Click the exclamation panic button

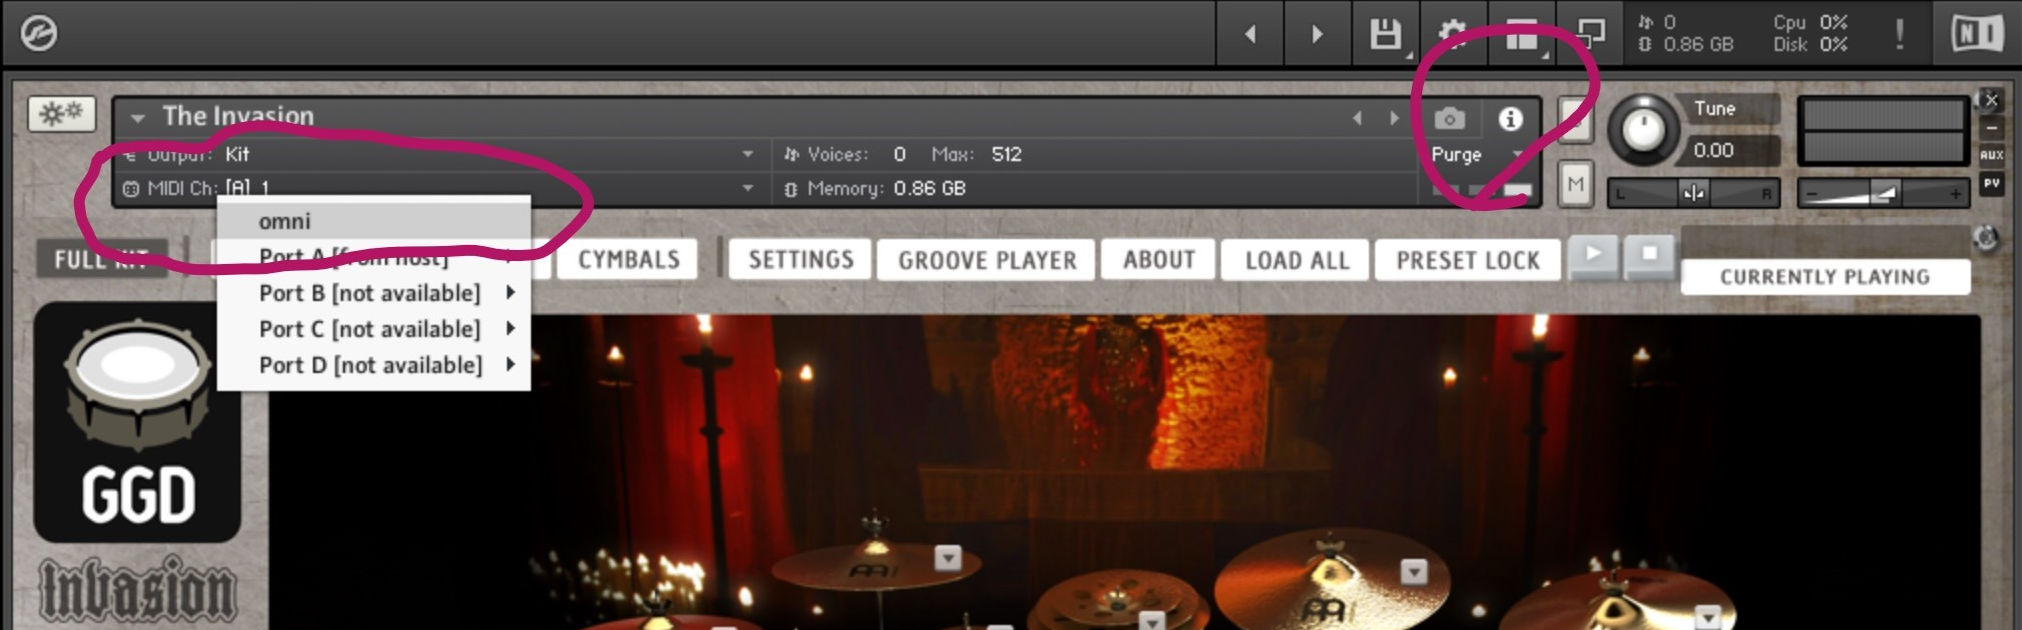click(1899, 34)
